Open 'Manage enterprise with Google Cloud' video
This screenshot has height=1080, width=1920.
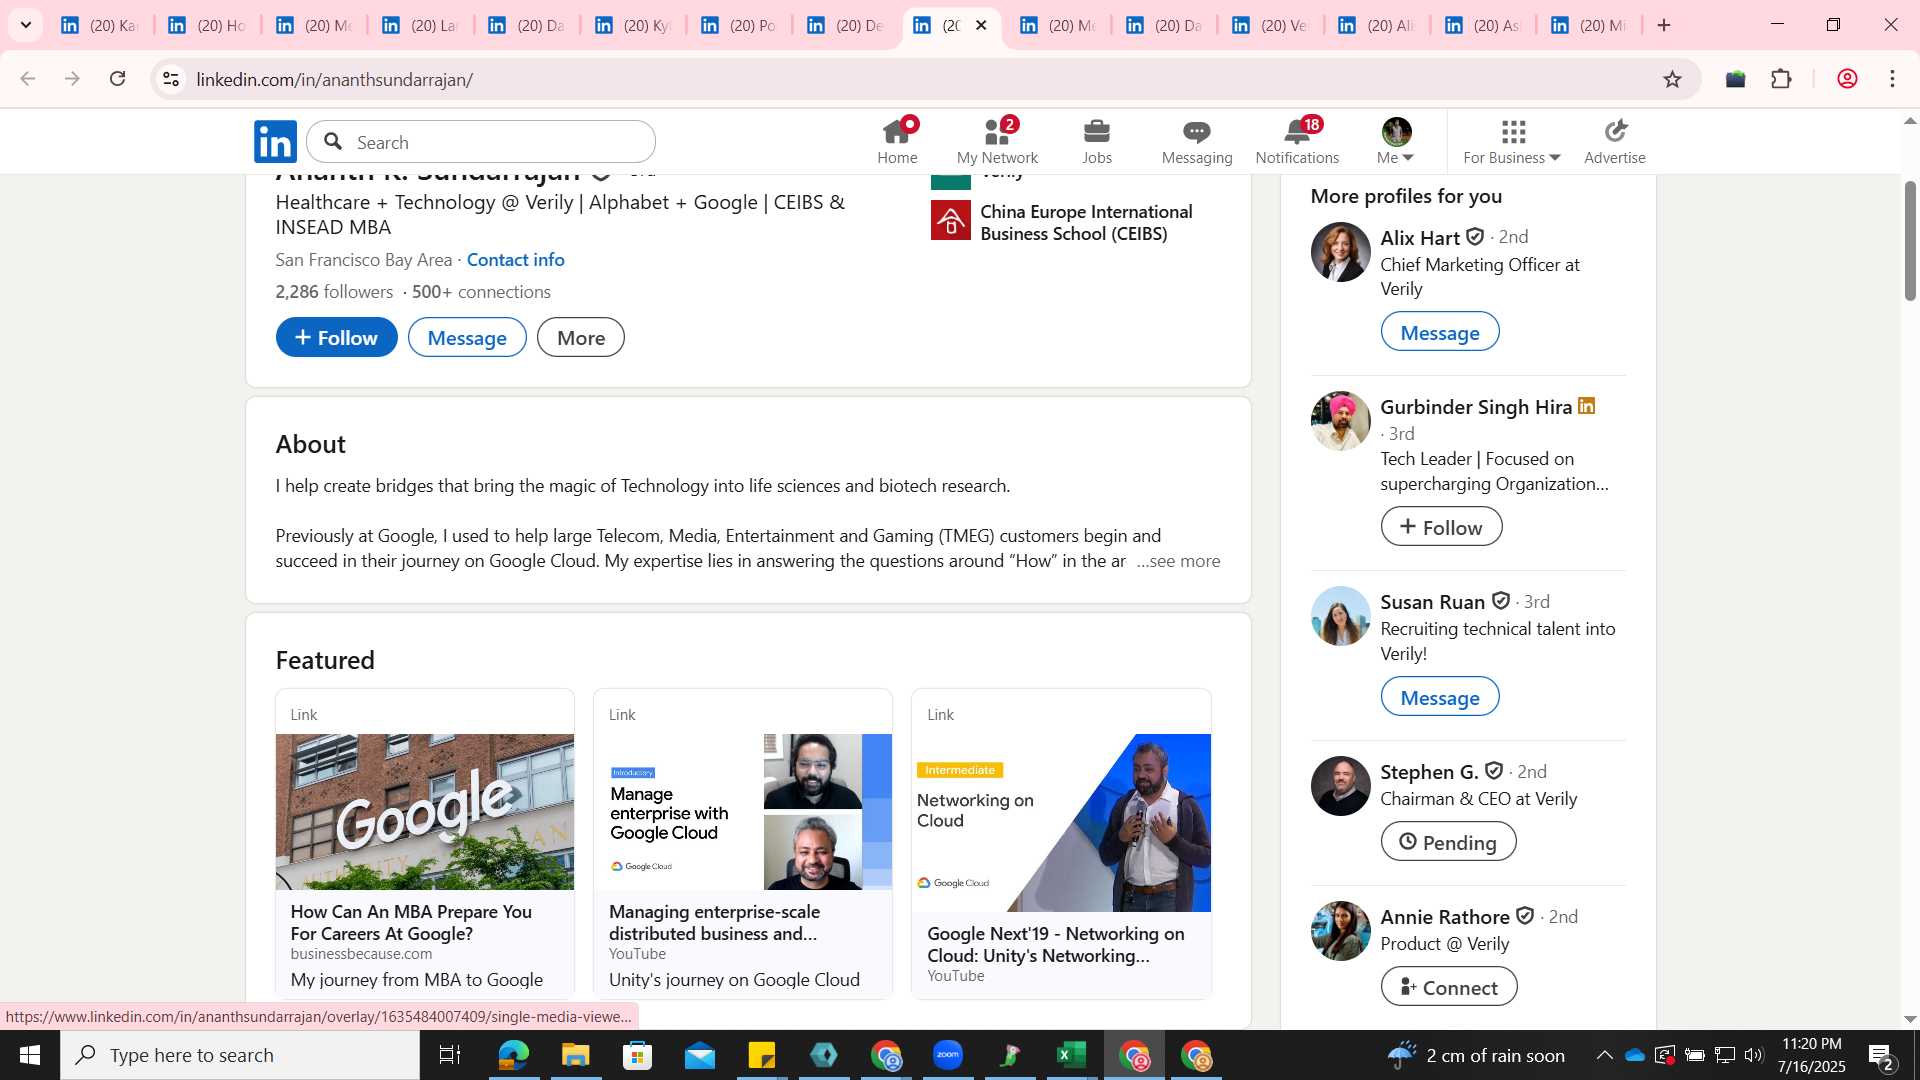(743, 845)
